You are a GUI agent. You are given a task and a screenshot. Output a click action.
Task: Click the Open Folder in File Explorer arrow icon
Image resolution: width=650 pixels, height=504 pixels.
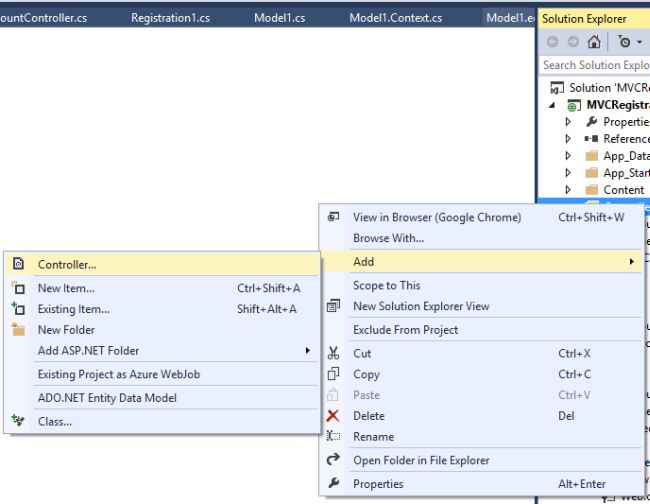334,460
